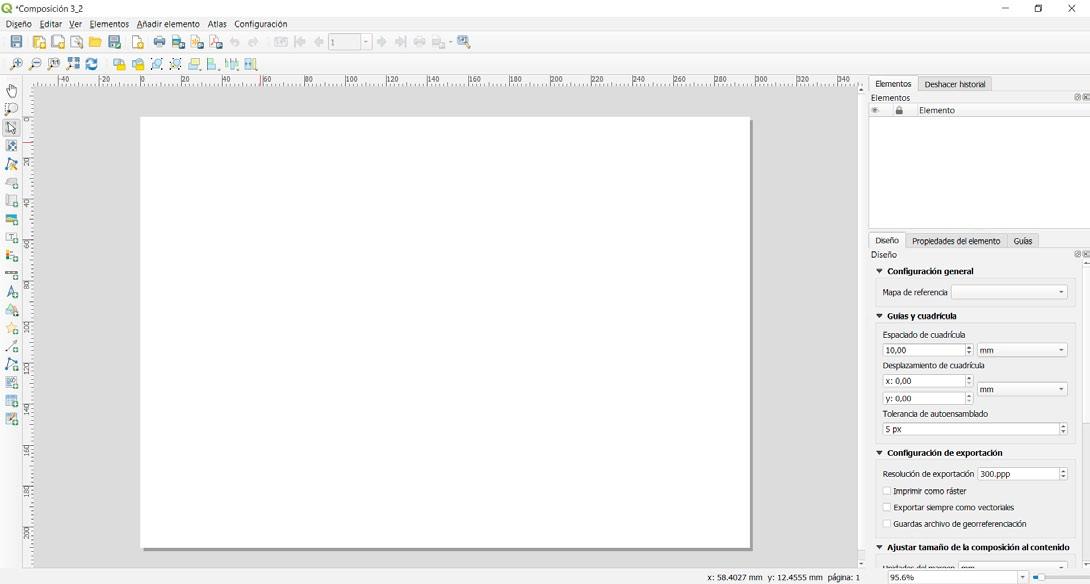Export the layout as PDF
1090x584 pixels.
tap(215, 42)
